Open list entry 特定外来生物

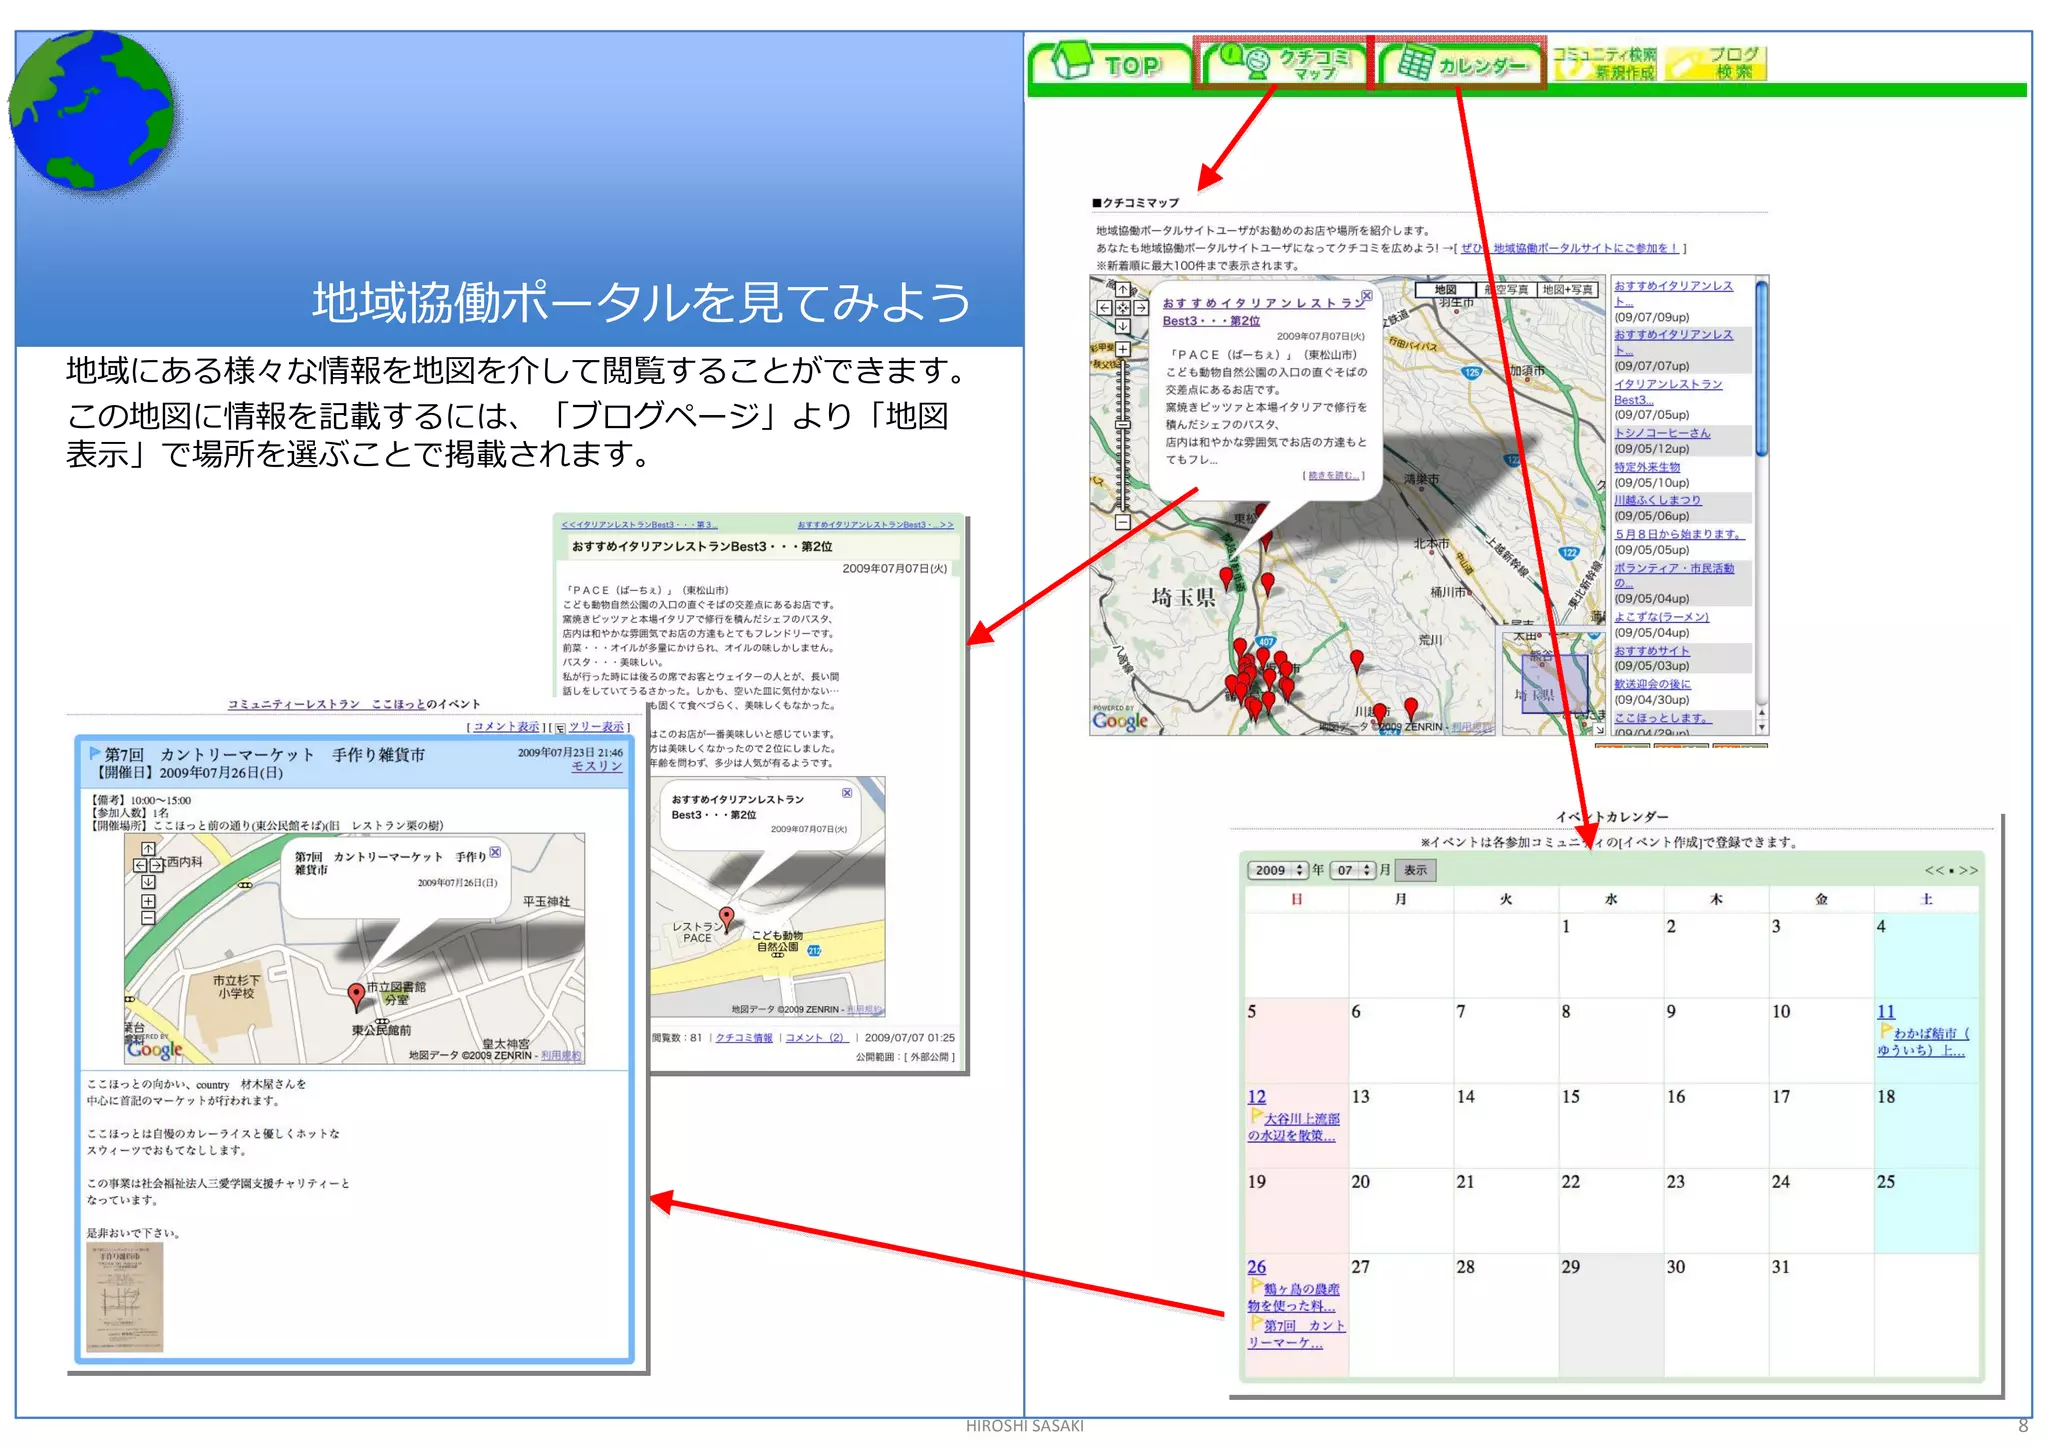pos(1647,467)
